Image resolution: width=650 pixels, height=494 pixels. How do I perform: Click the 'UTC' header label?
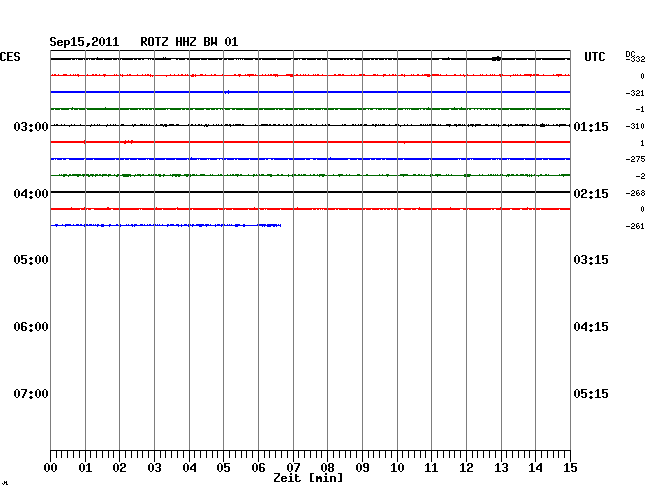594,57
